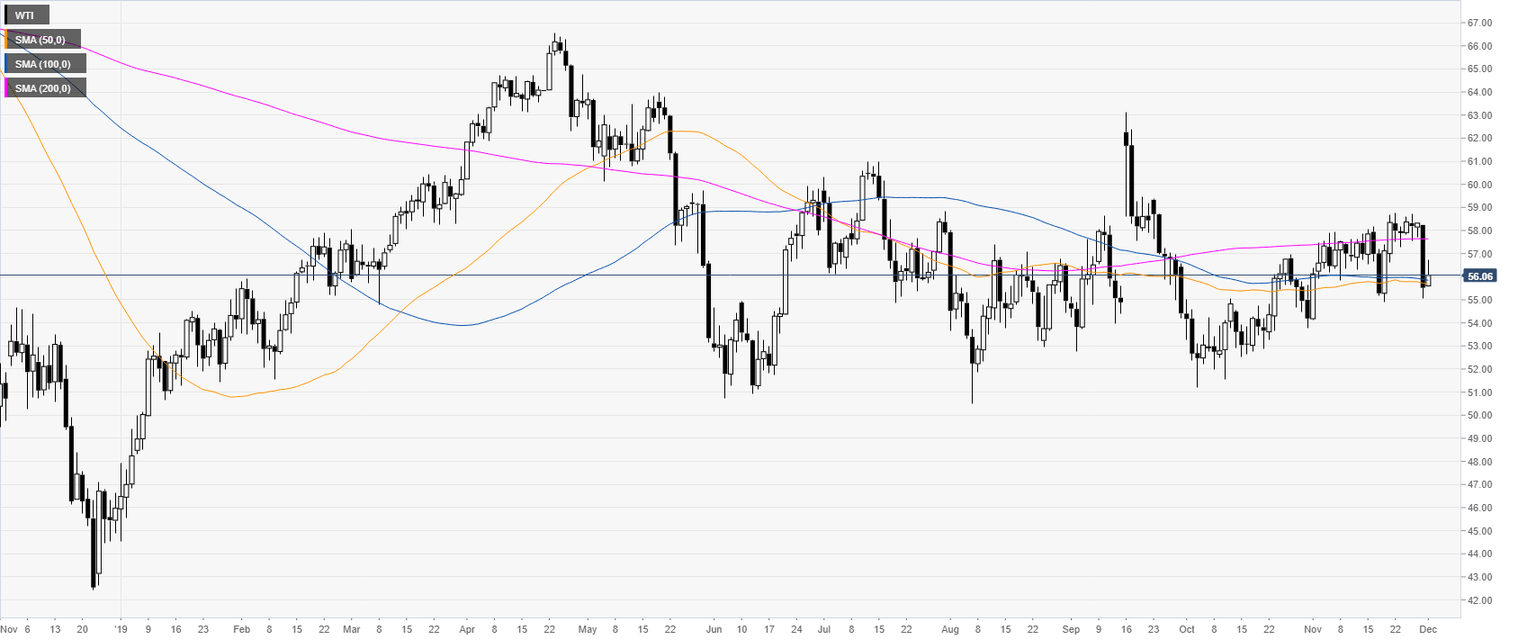Select the Mar marker on the time axis

click(x=351, y=631)
